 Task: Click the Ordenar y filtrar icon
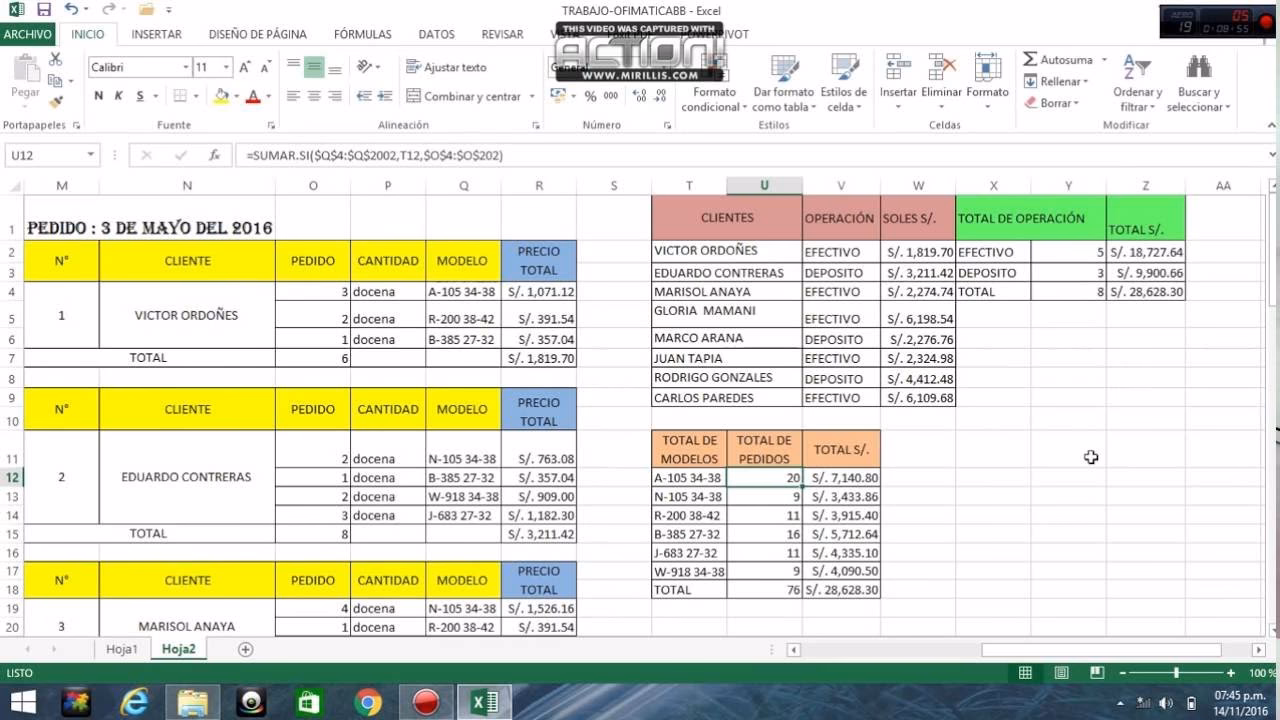click(1136, 68)
